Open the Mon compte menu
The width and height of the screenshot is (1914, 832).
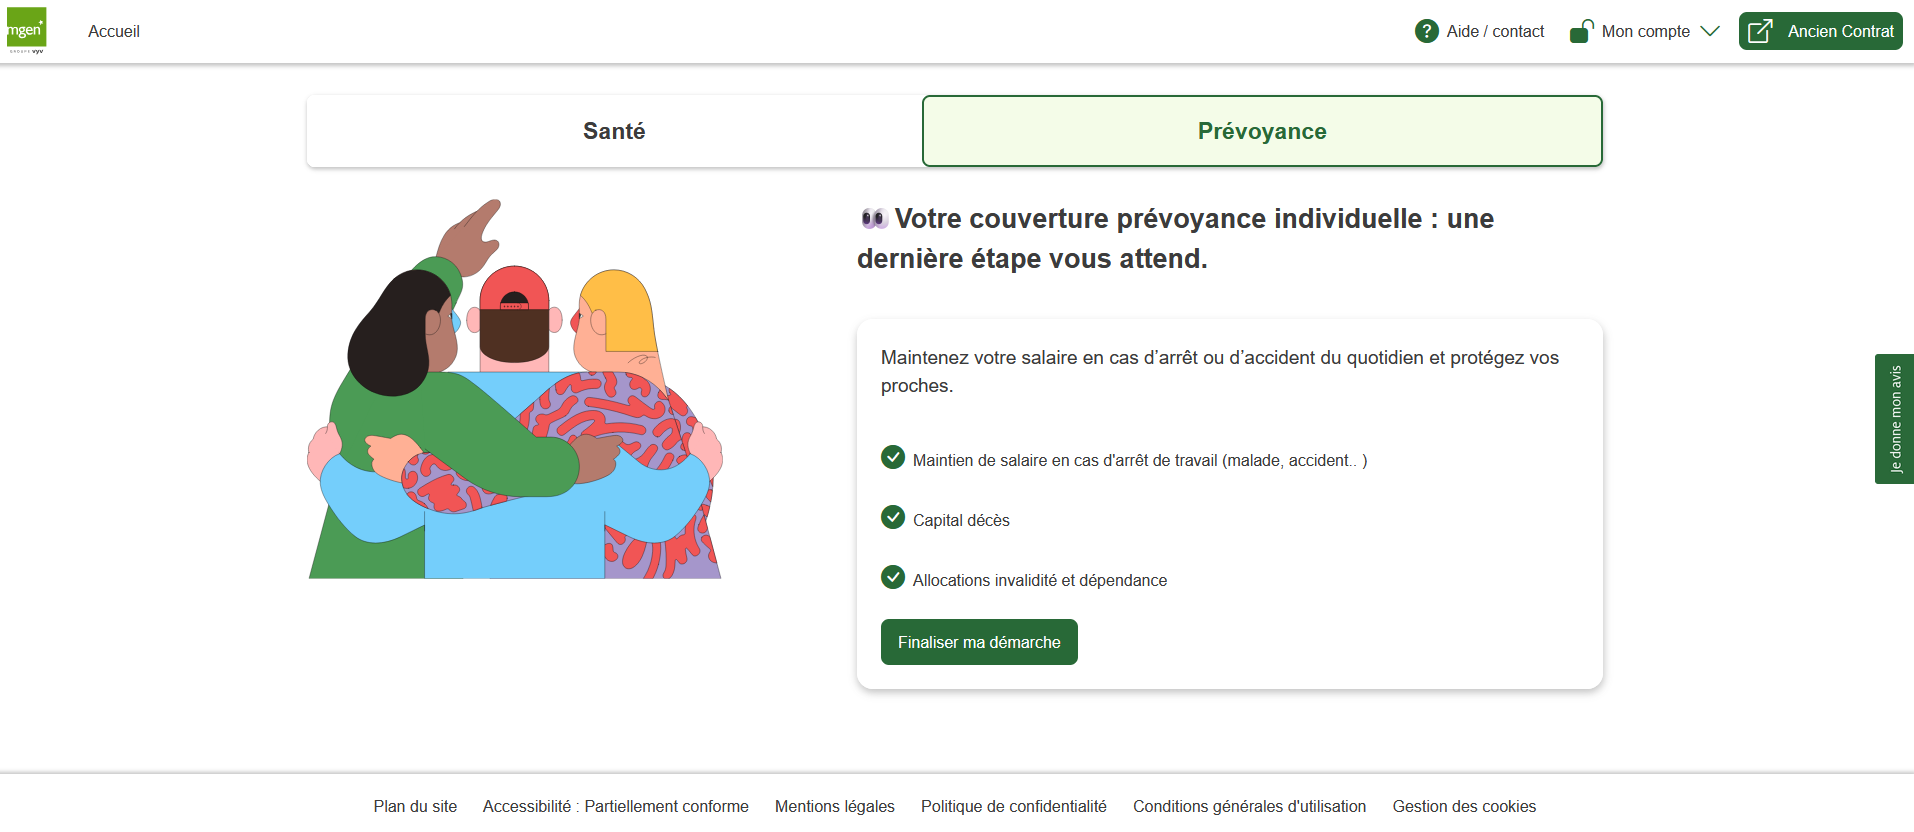pos(1645,31)
